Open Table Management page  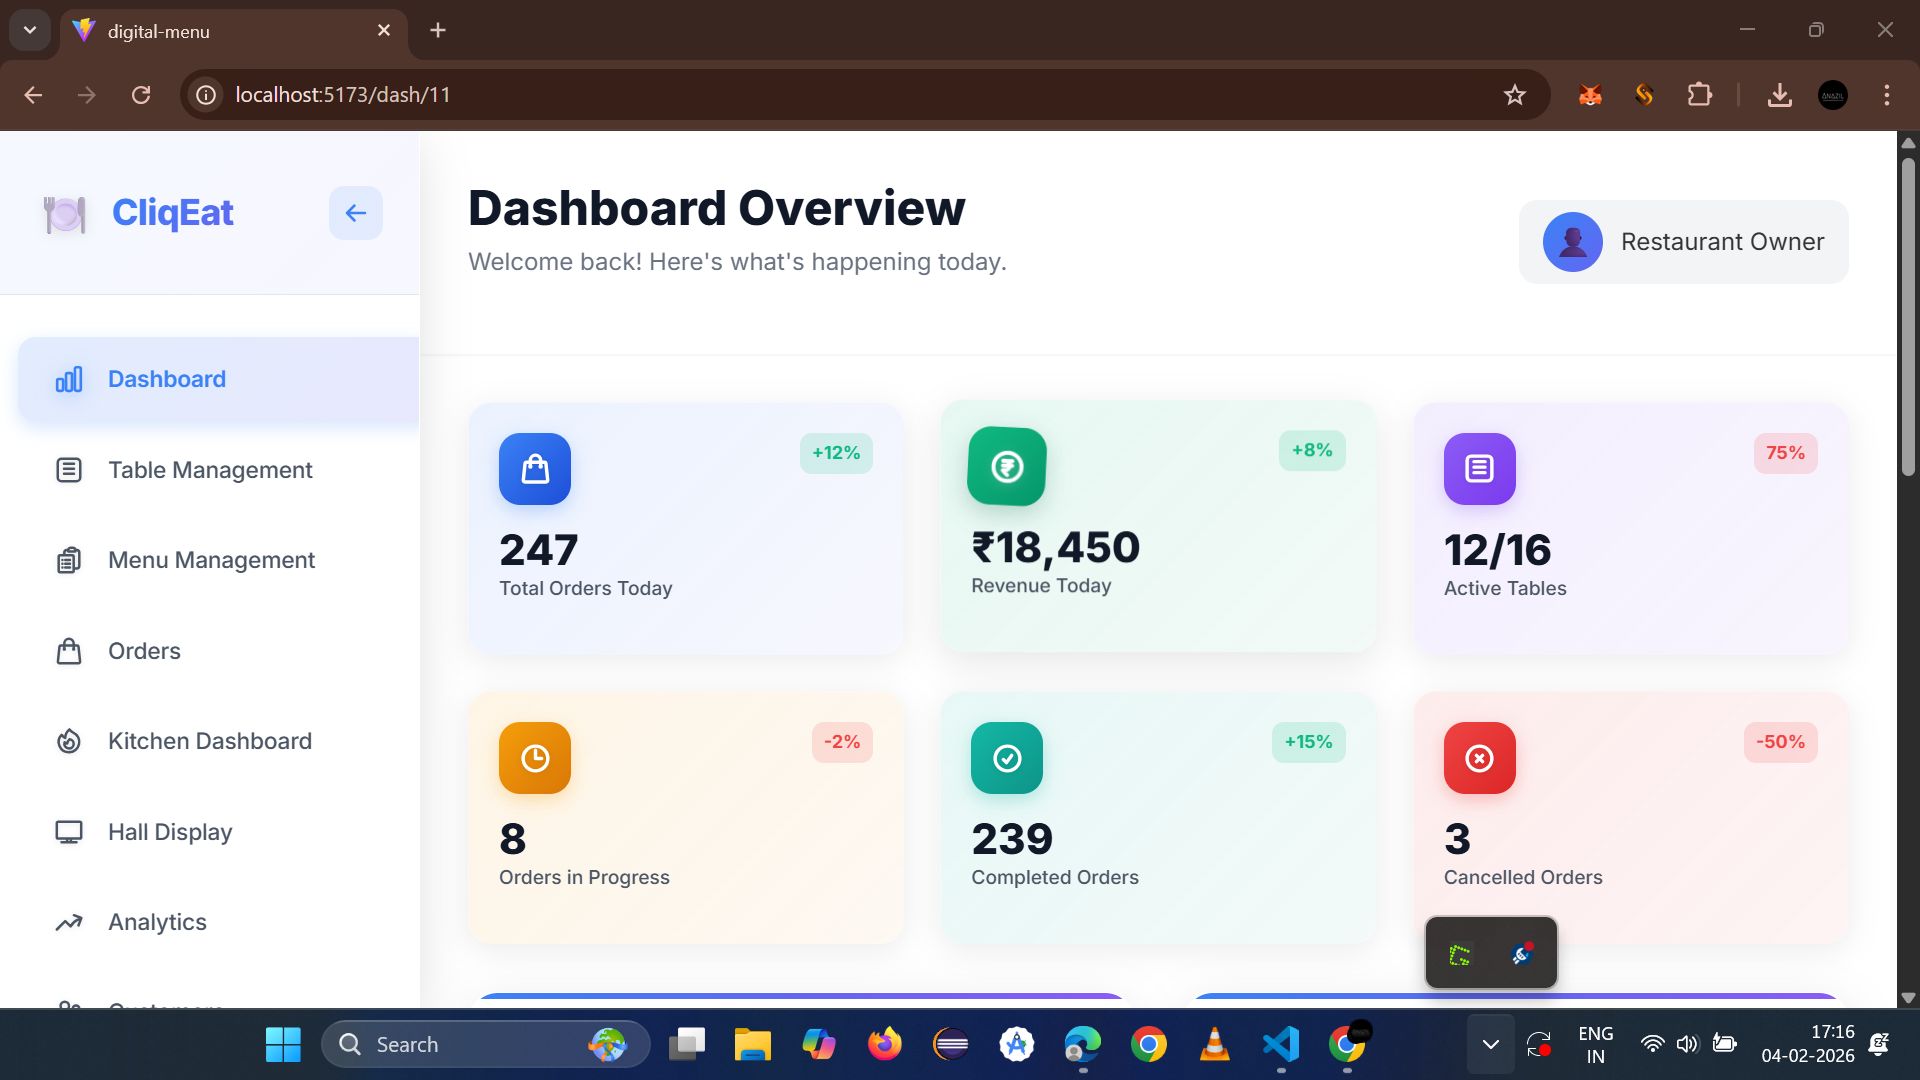[218, 470]
